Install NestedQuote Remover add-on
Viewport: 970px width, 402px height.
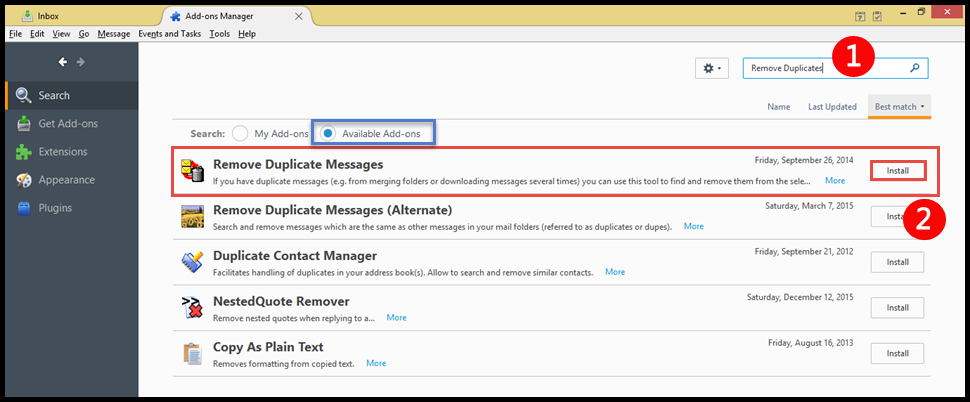coord(897,307)
